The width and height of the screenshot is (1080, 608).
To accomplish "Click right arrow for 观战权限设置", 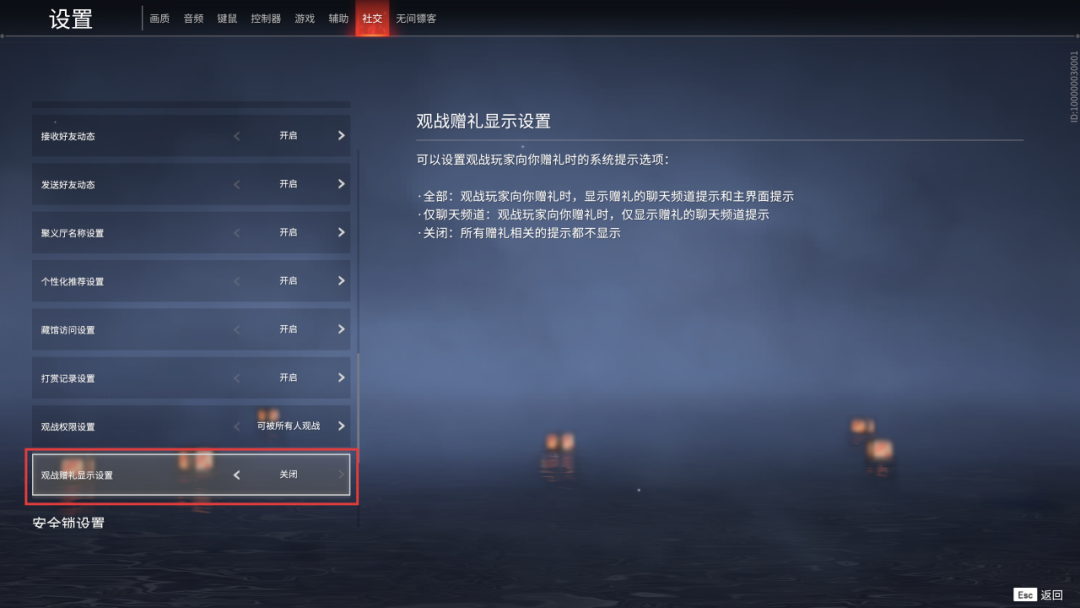I will coord(341,426).
